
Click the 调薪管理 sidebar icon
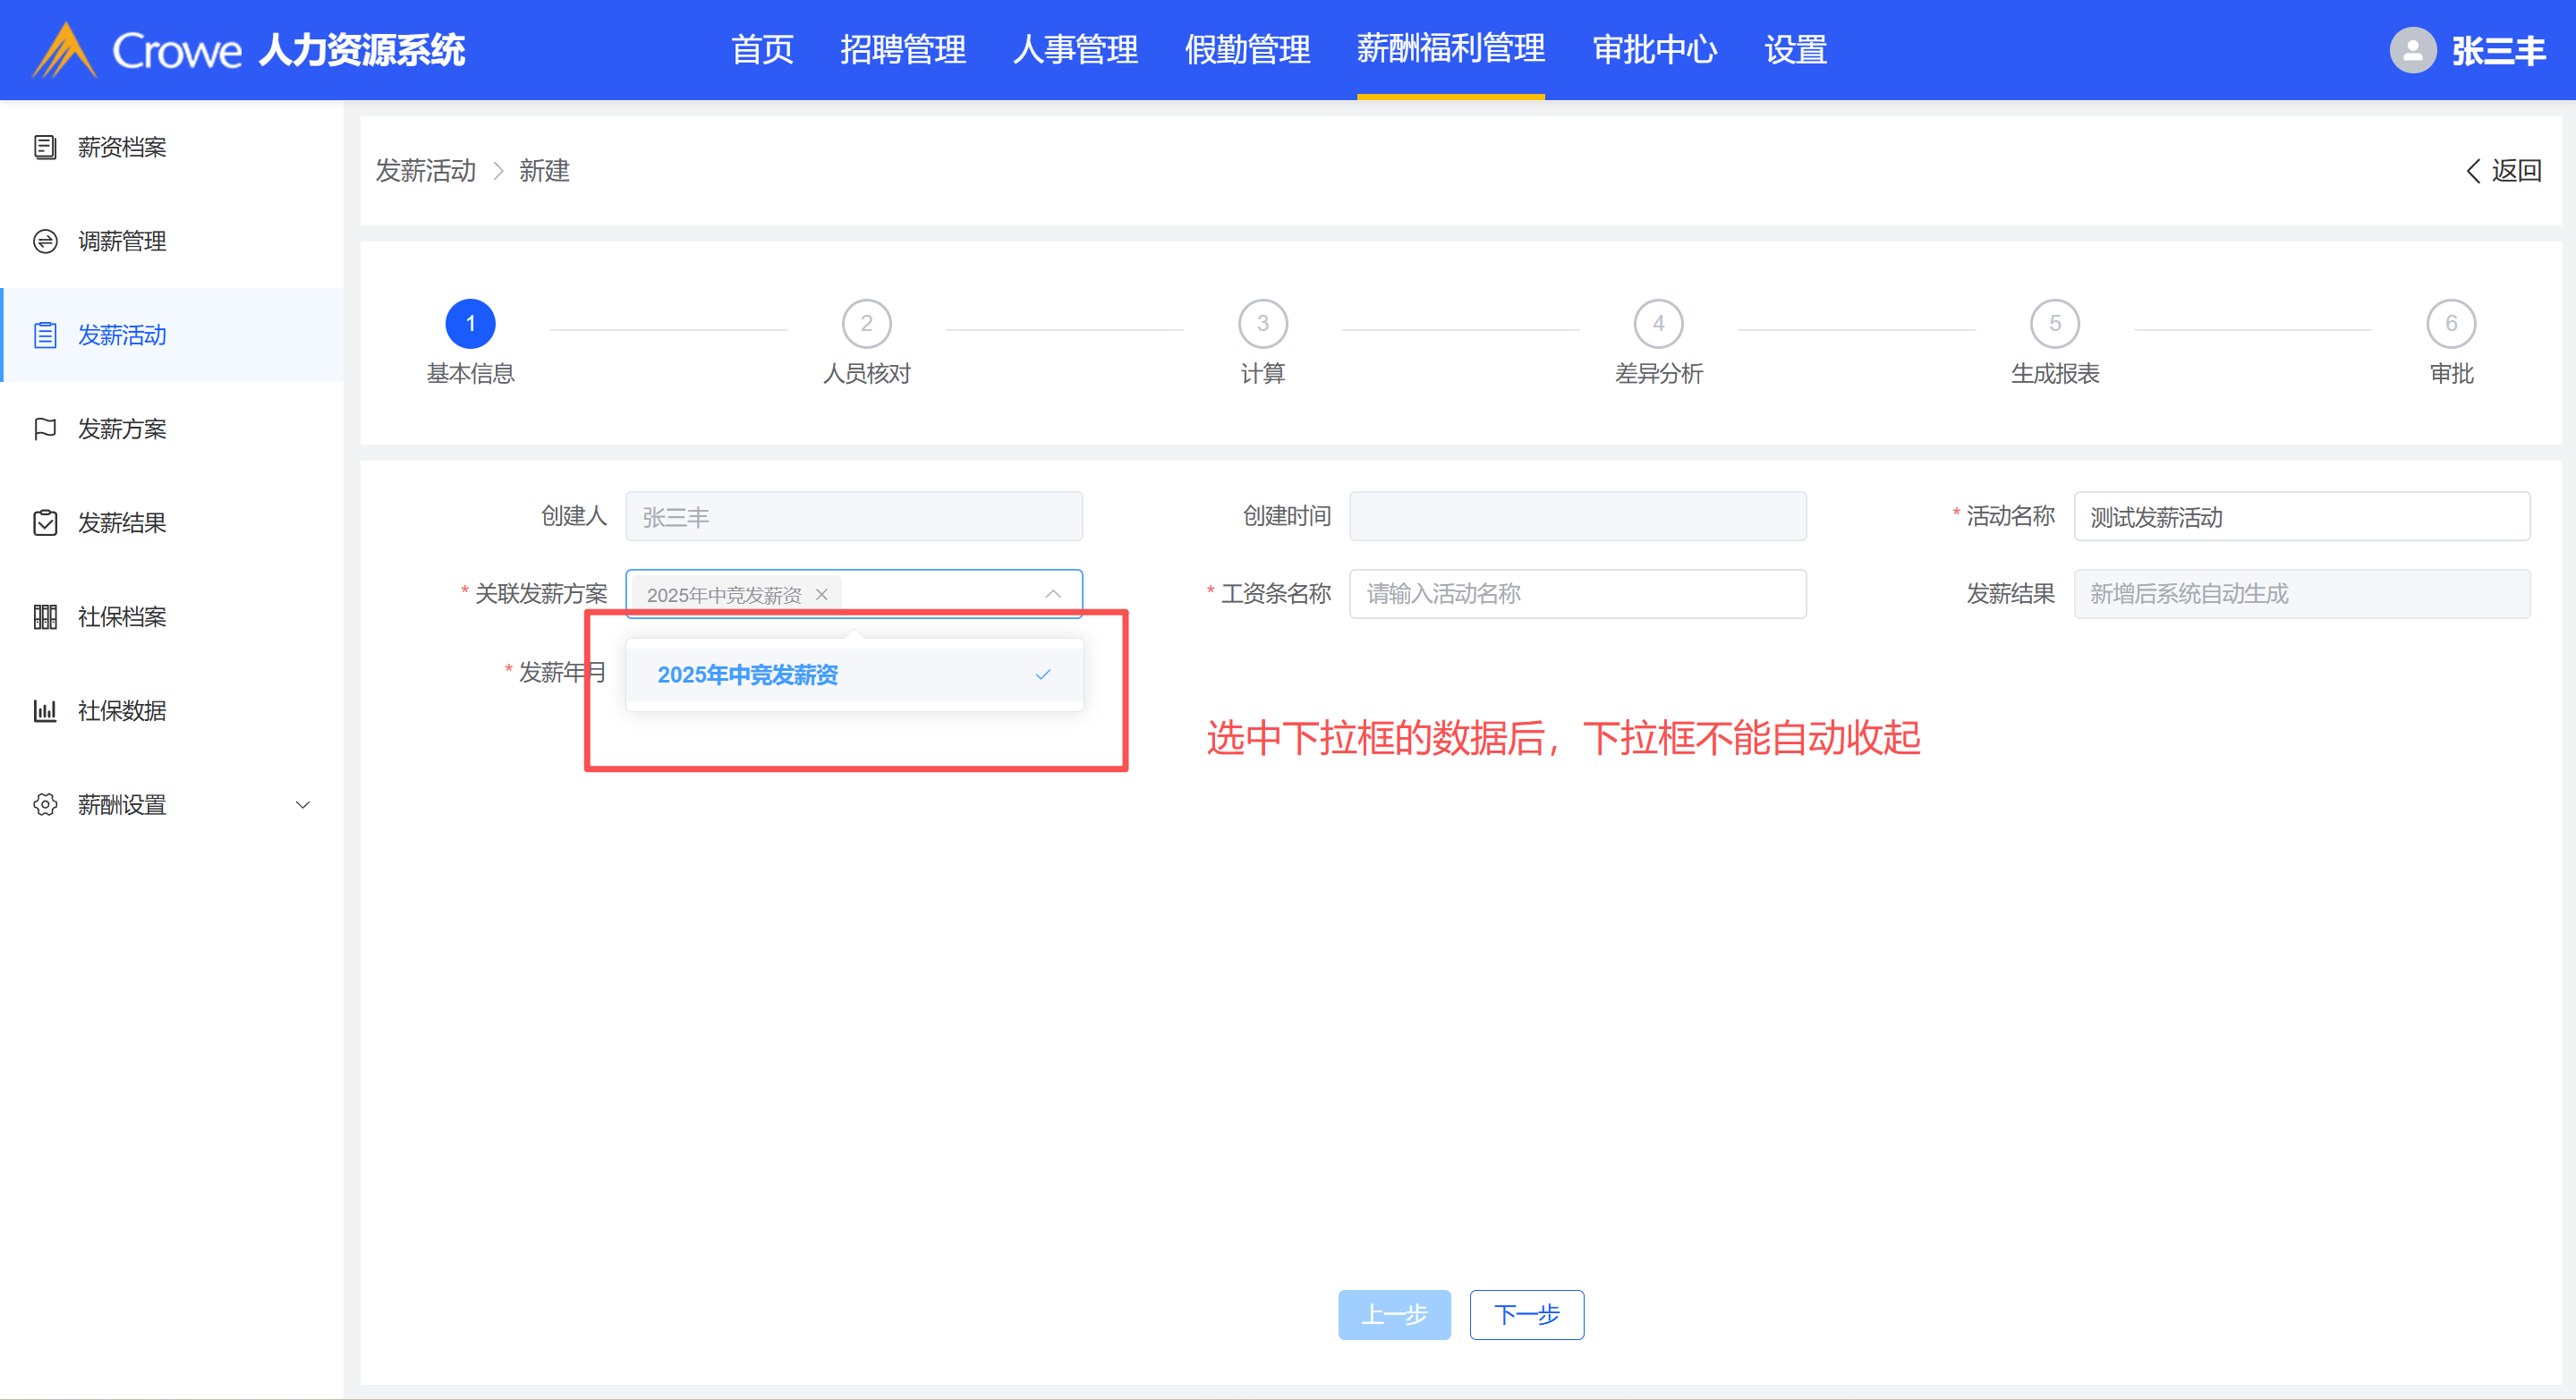click(x=45, y=241)
